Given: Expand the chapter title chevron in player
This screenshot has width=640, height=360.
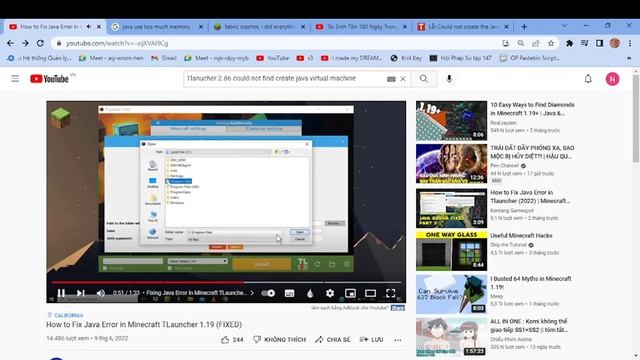Looking at the screenshot, I should click(x=252, y=293).
